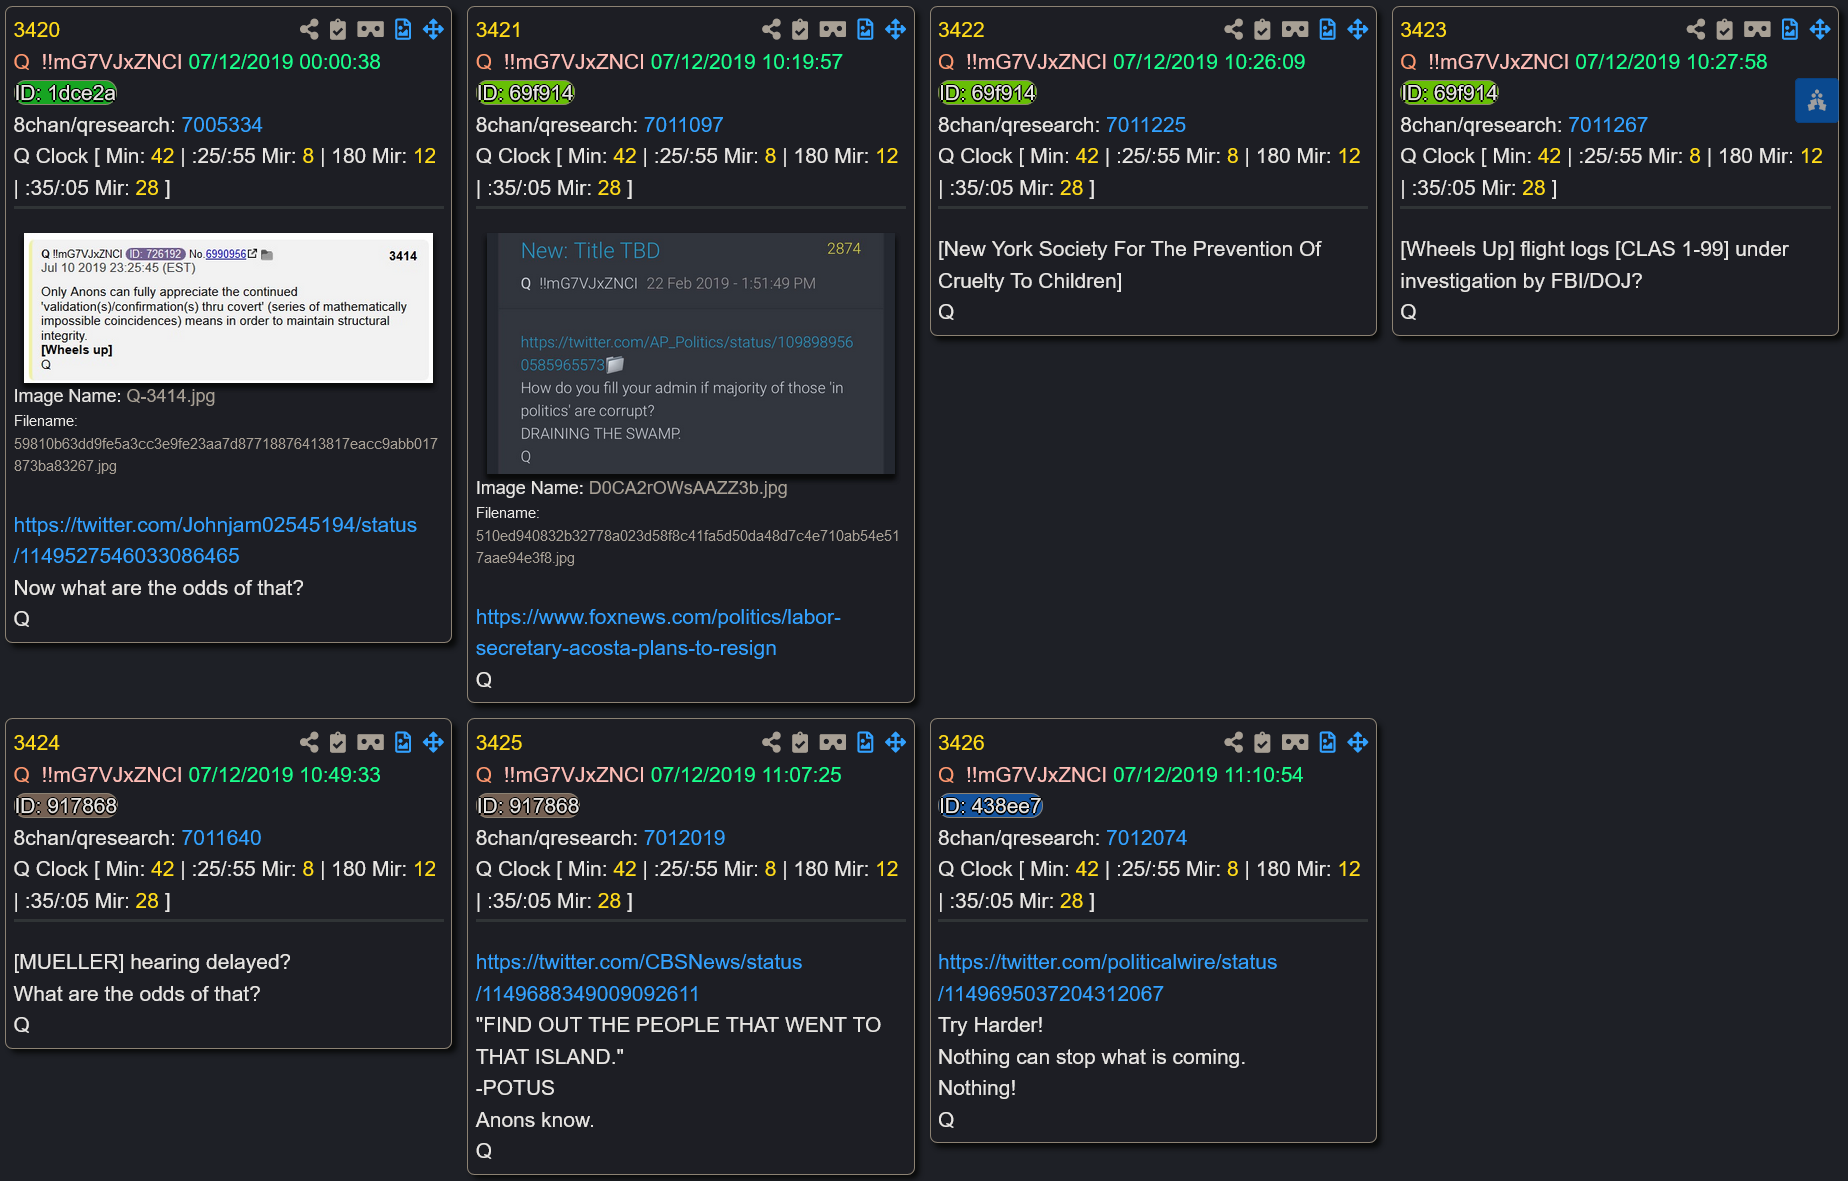The height and width of the screenshot is (1181, 1848).
Task: Click the image file icon on post 3425
Action: [865, 742]
